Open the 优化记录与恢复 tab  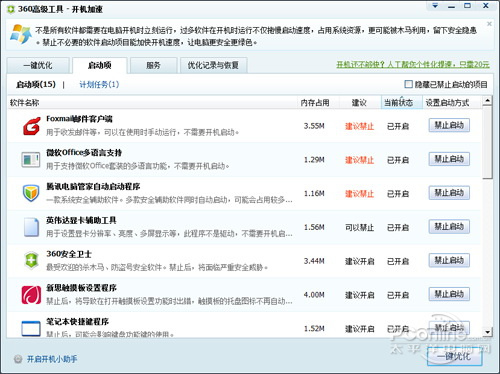[213, 65]
